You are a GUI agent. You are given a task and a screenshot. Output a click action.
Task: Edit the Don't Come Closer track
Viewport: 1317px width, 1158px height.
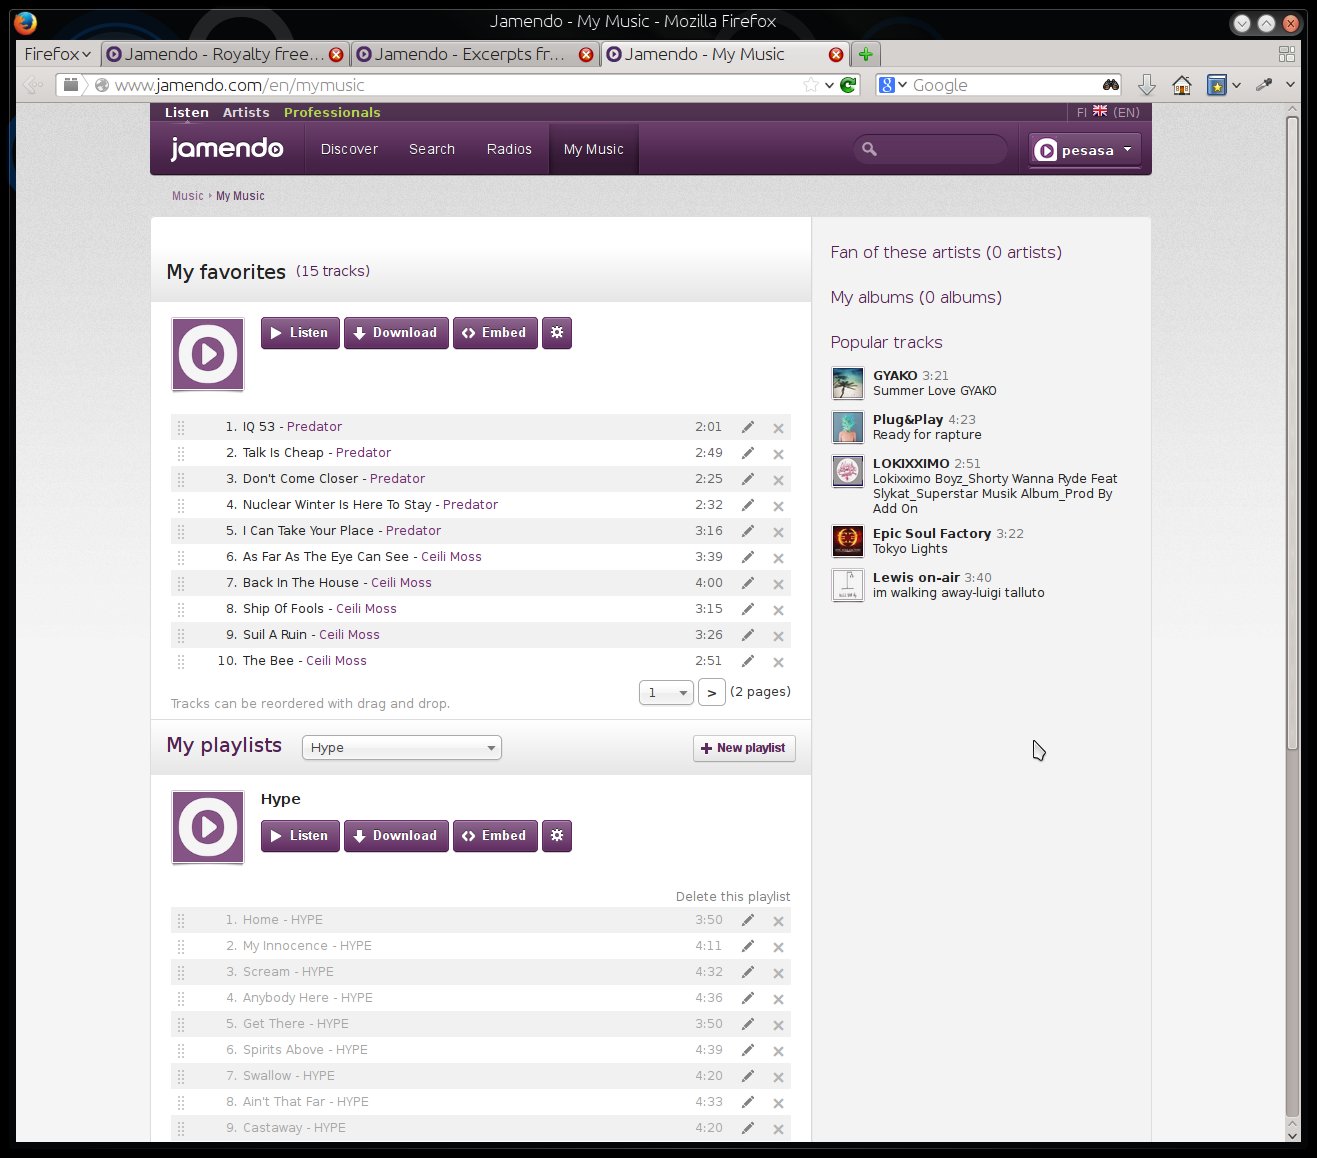(747, 479)
